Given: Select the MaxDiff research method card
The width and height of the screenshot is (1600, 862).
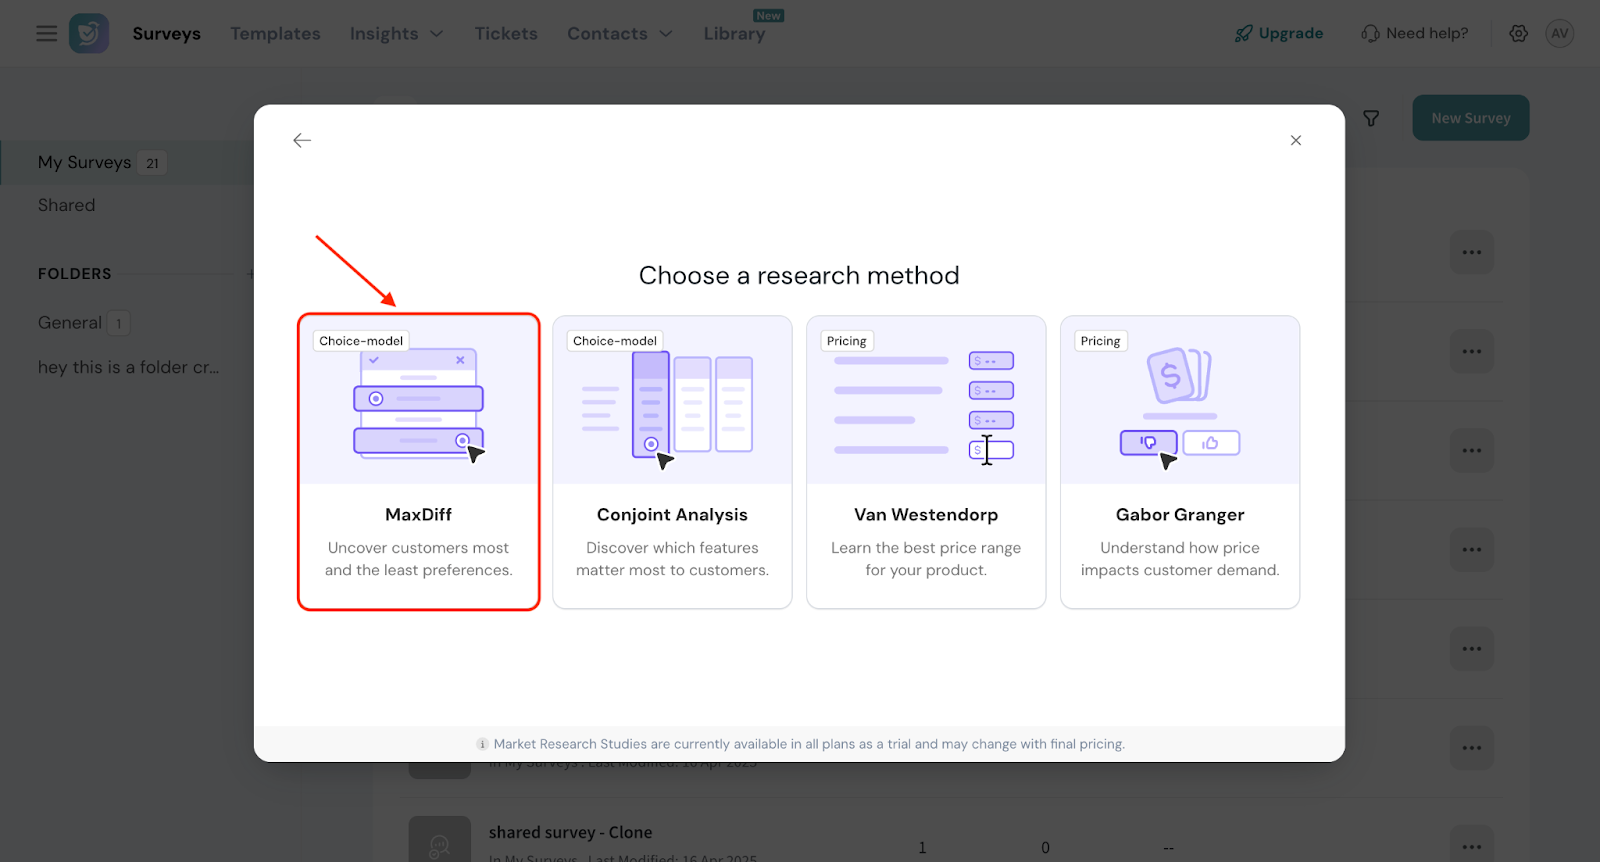Looking at the screenshot, I should tap(418, 462).
